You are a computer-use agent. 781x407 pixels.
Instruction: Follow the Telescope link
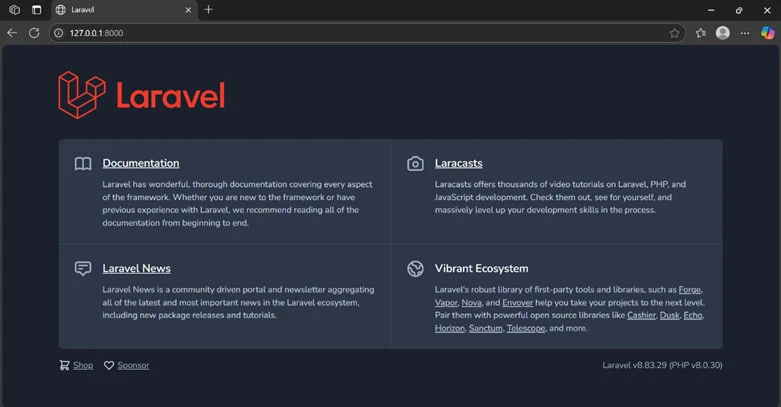(526, 328)
